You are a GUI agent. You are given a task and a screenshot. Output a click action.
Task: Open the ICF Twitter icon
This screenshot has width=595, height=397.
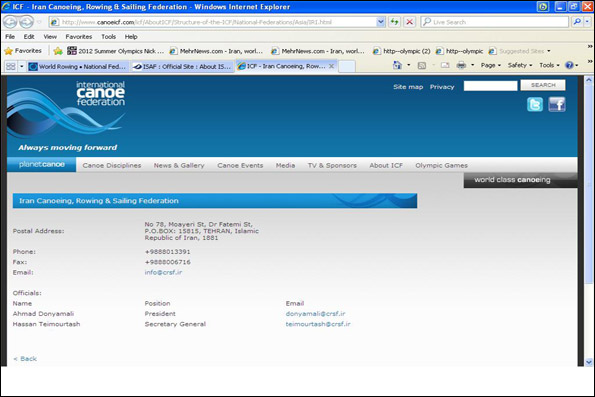[x=535, y=104]
